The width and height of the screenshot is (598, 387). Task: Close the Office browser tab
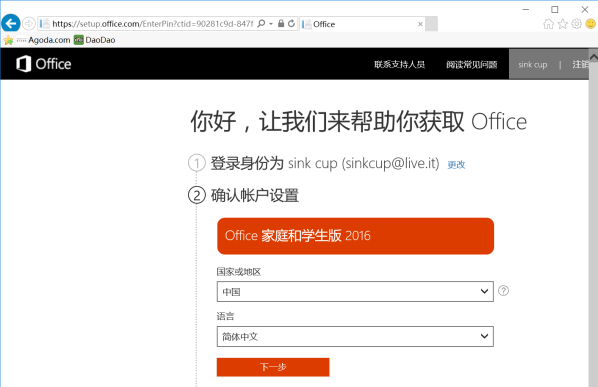(x=420, y=24)
